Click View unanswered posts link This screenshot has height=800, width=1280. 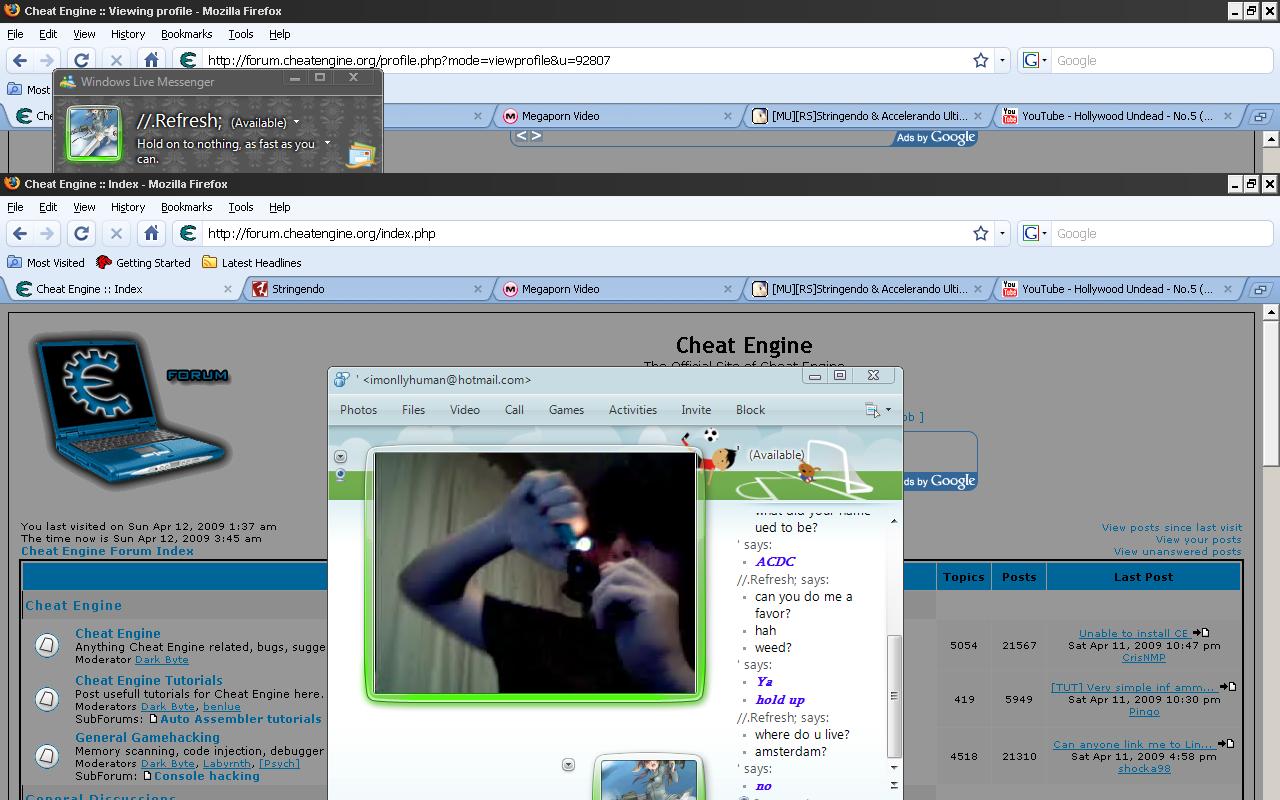click(x=1178, y=552)
